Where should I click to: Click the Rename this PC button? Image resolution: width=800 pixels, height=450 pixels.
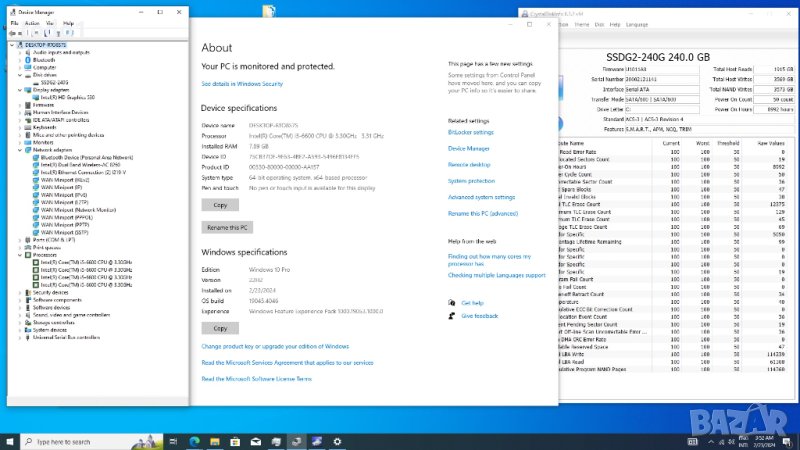pos(228,227)
